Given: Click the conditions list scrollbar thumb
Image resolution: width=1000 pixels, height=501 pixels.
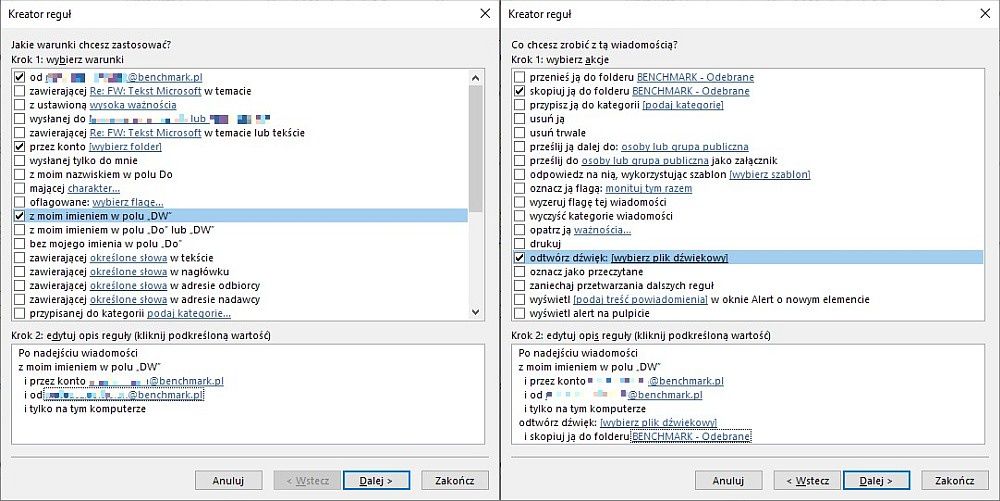Looking at the screenshot, I should coord(475,149).
